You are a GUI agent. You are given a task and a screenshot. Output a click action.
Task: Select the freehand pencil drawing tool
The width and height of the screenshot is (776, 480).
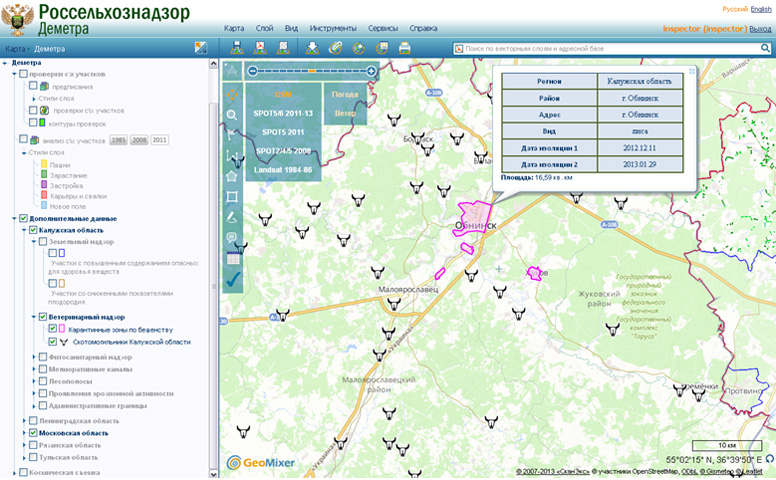click(x=232, y=217)
